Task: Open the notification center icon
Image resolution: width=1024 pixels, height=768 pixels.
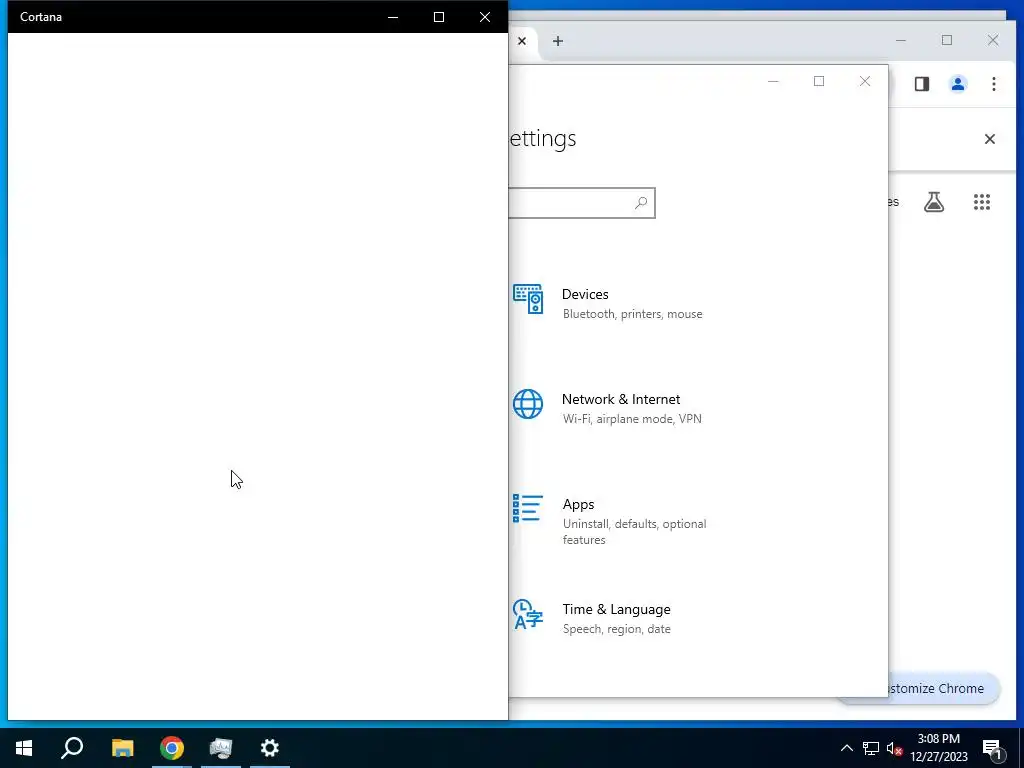Action: (x=993, y=749)
